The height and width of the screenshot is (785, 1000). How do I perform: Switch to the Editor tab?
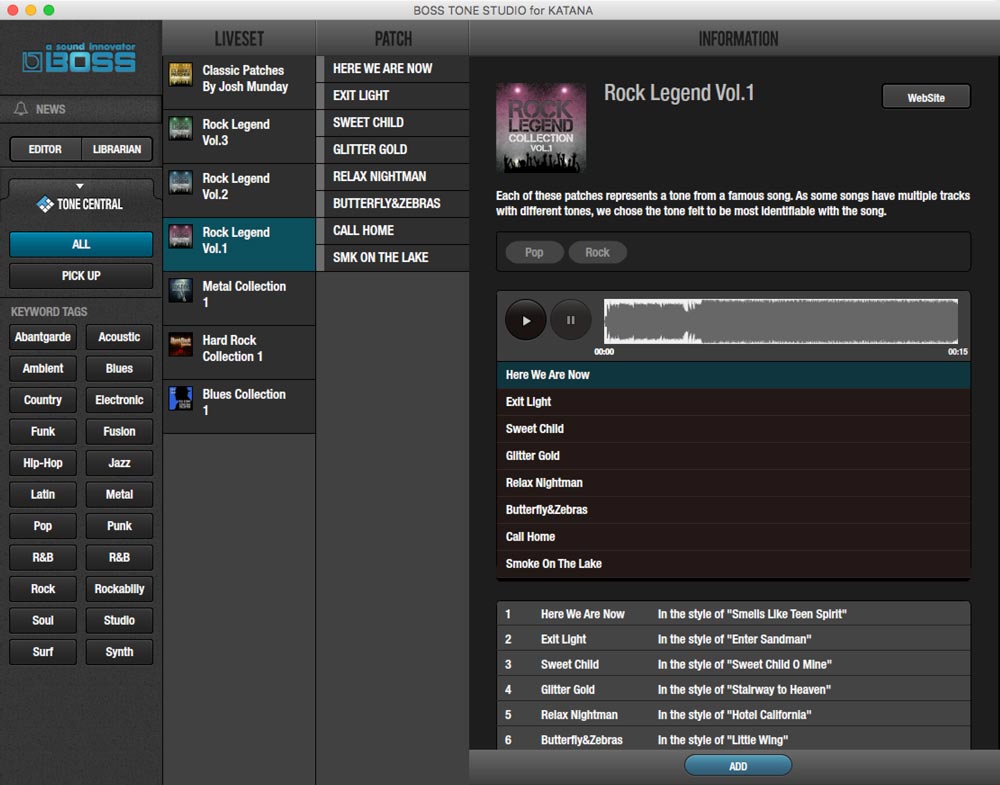coord(45,149)
